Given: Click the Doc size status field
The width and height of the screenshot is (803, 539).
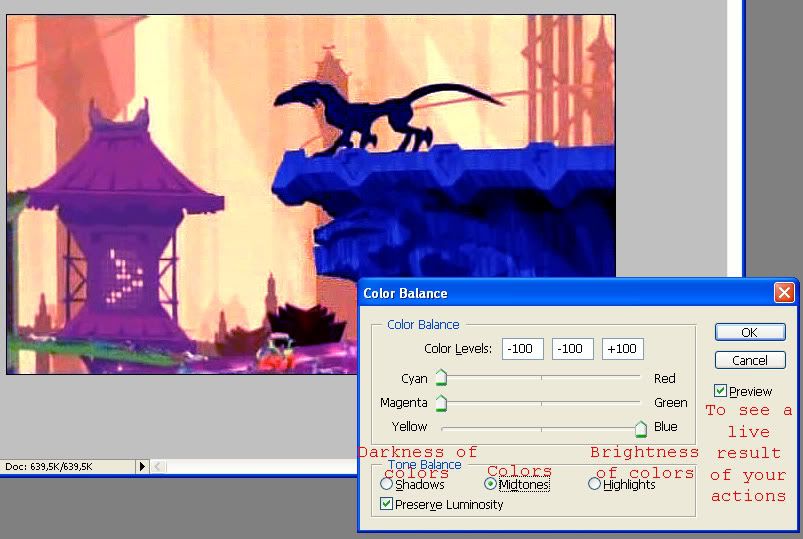Looking at the screenshot, I should (68, 466).
